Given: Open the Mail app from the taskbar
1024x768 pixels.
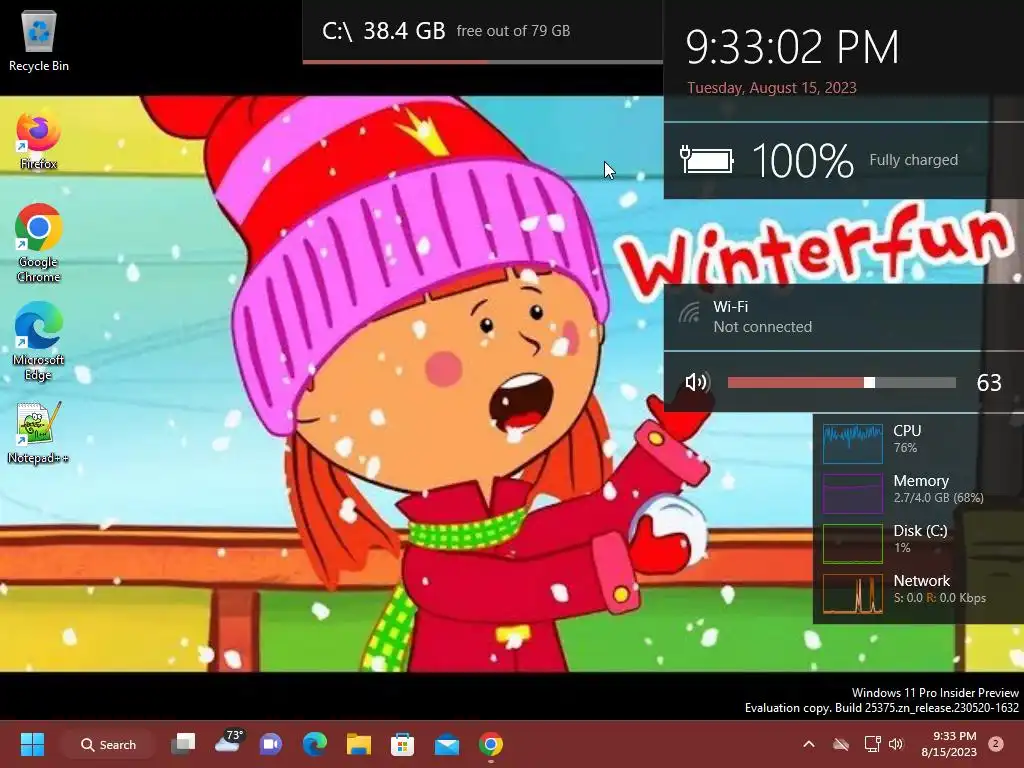Looking at the screenshot, I should pos(447,744).
